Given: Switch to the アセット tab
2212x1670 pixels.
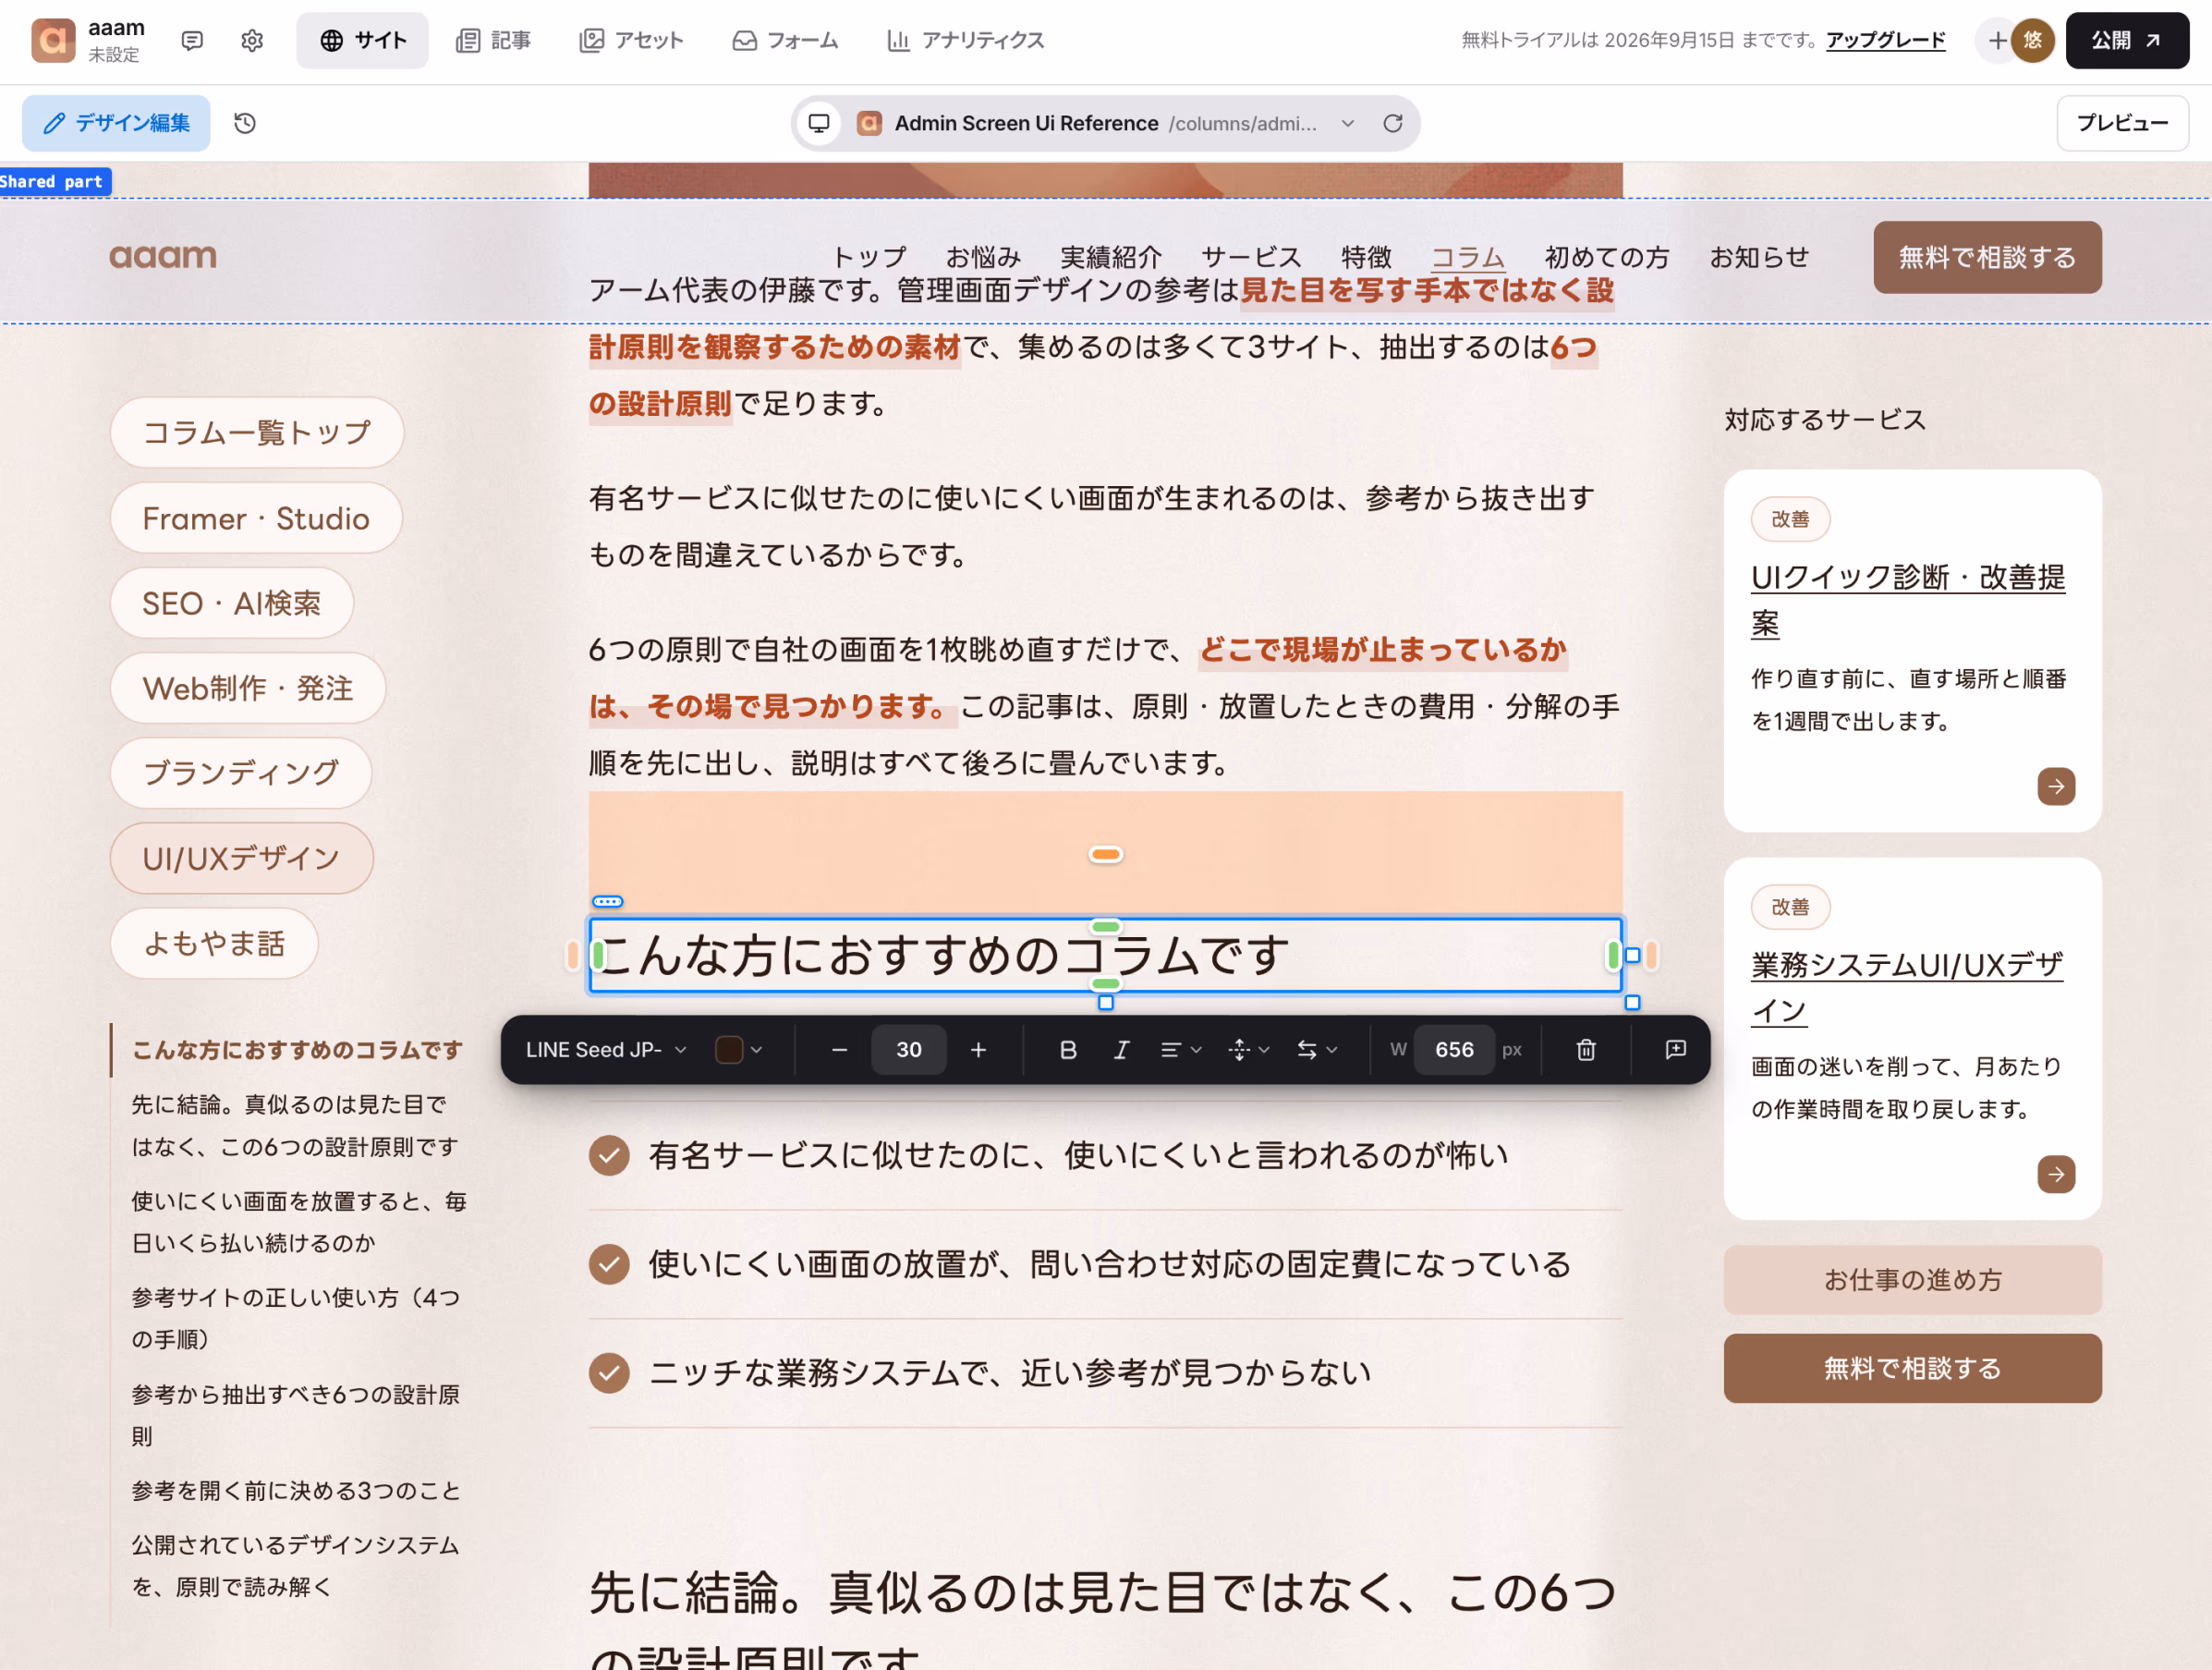Looking at the screenshot, I should coord(631,41).
